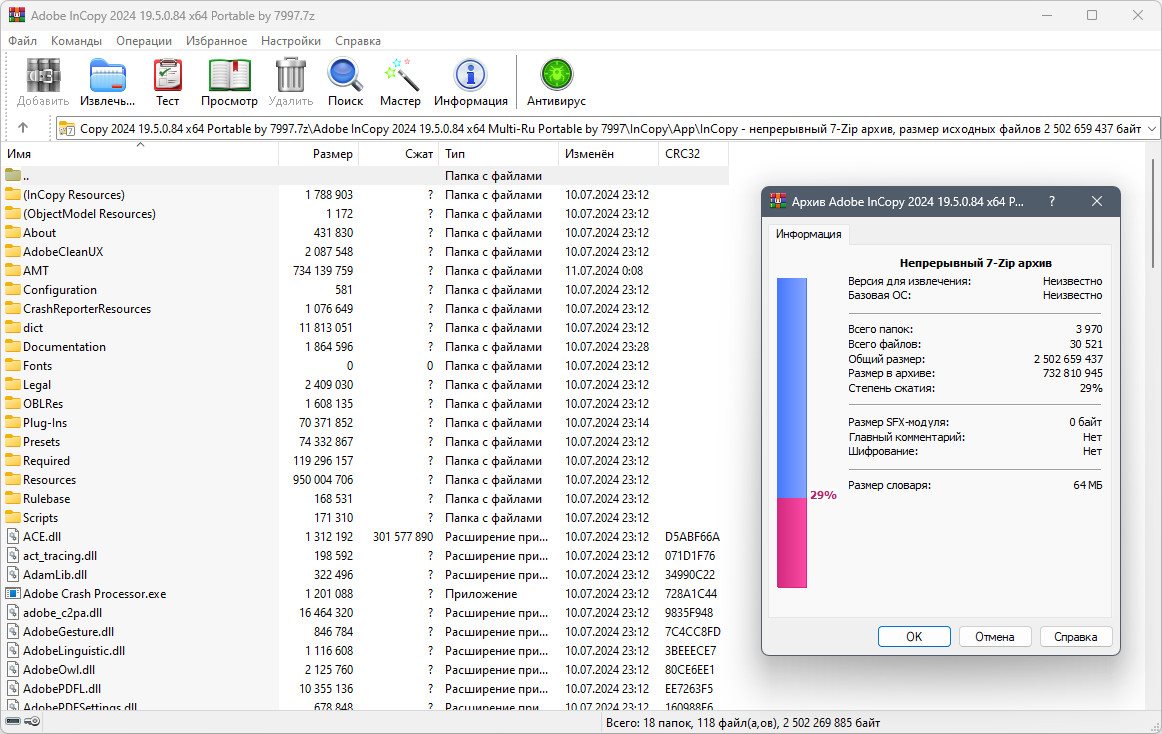The width and height of the screenshot is (1162, 734).
Task: Open the Информация (Info) toolbar icon
Action: (x=470, y=76)
